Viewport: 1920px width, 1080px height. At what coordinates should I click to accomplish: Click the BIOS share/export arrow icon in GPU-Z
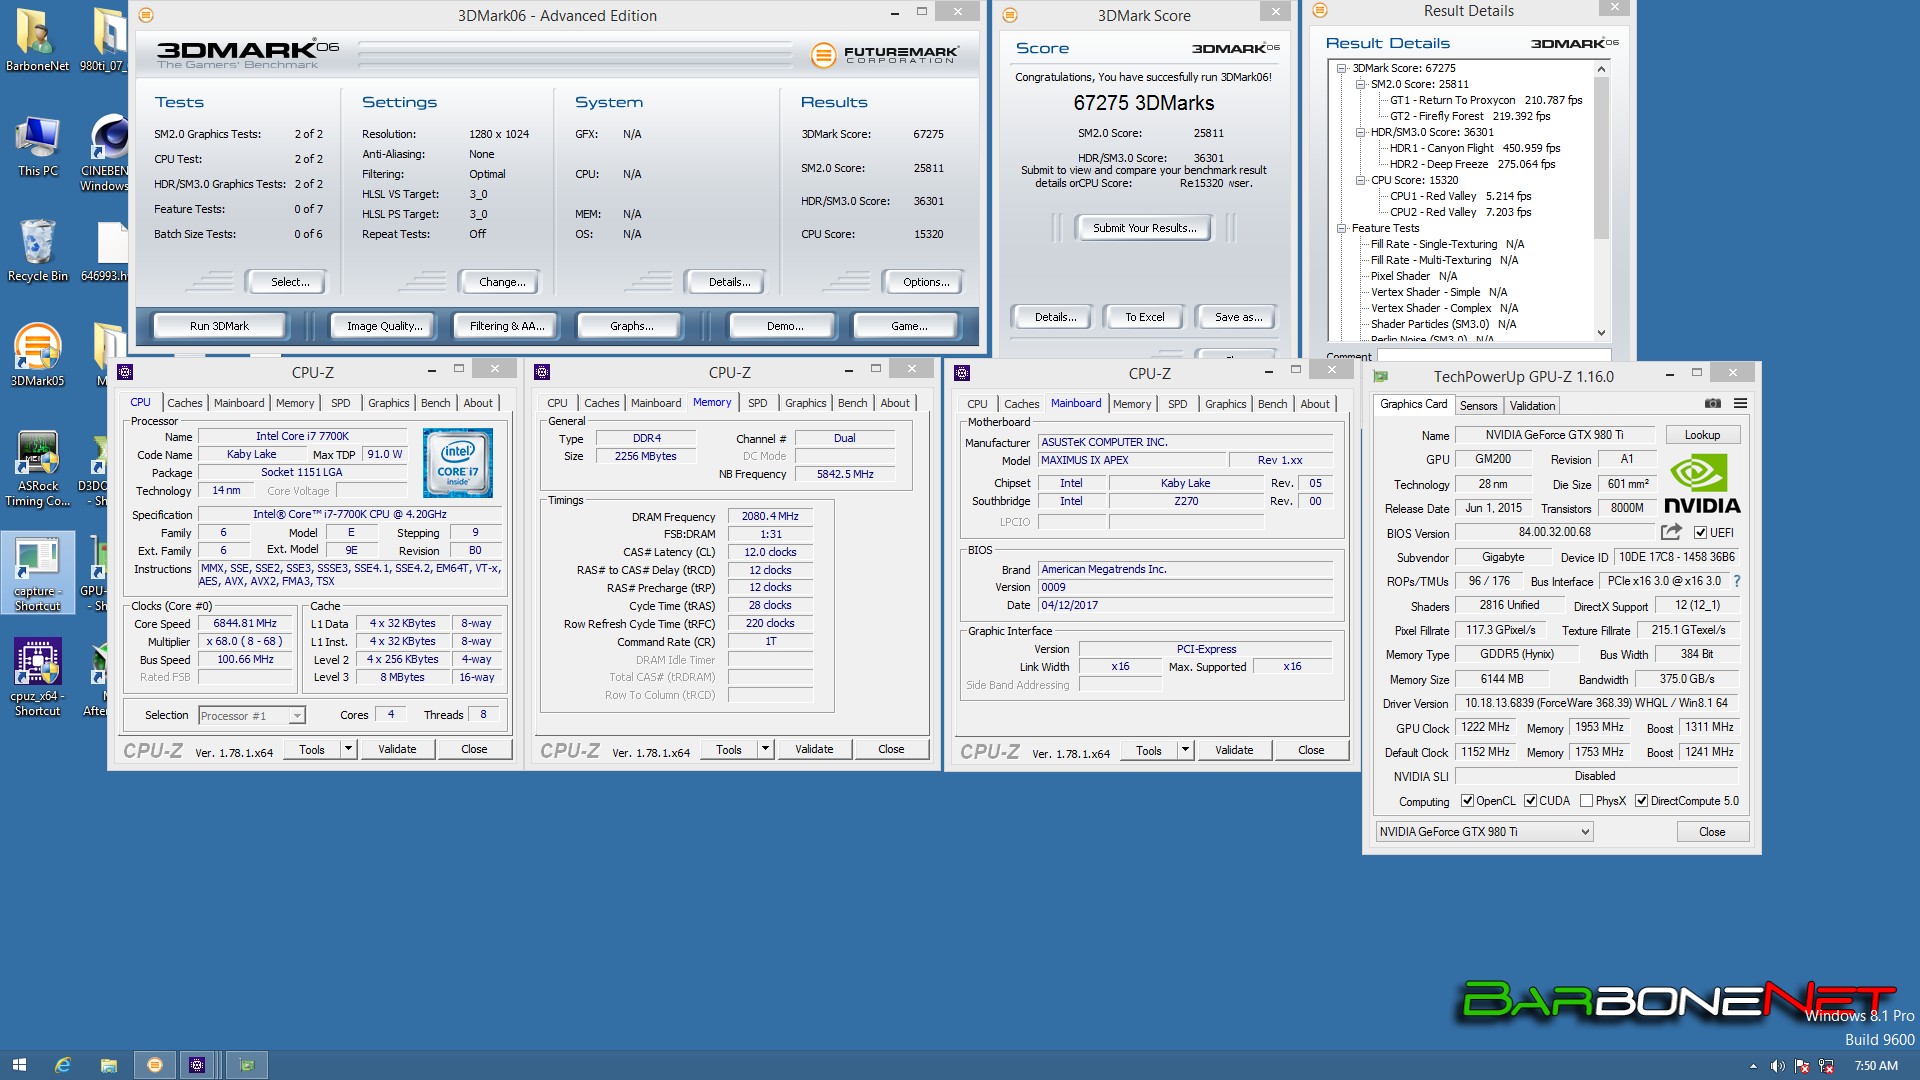[x=1671, y=532]
